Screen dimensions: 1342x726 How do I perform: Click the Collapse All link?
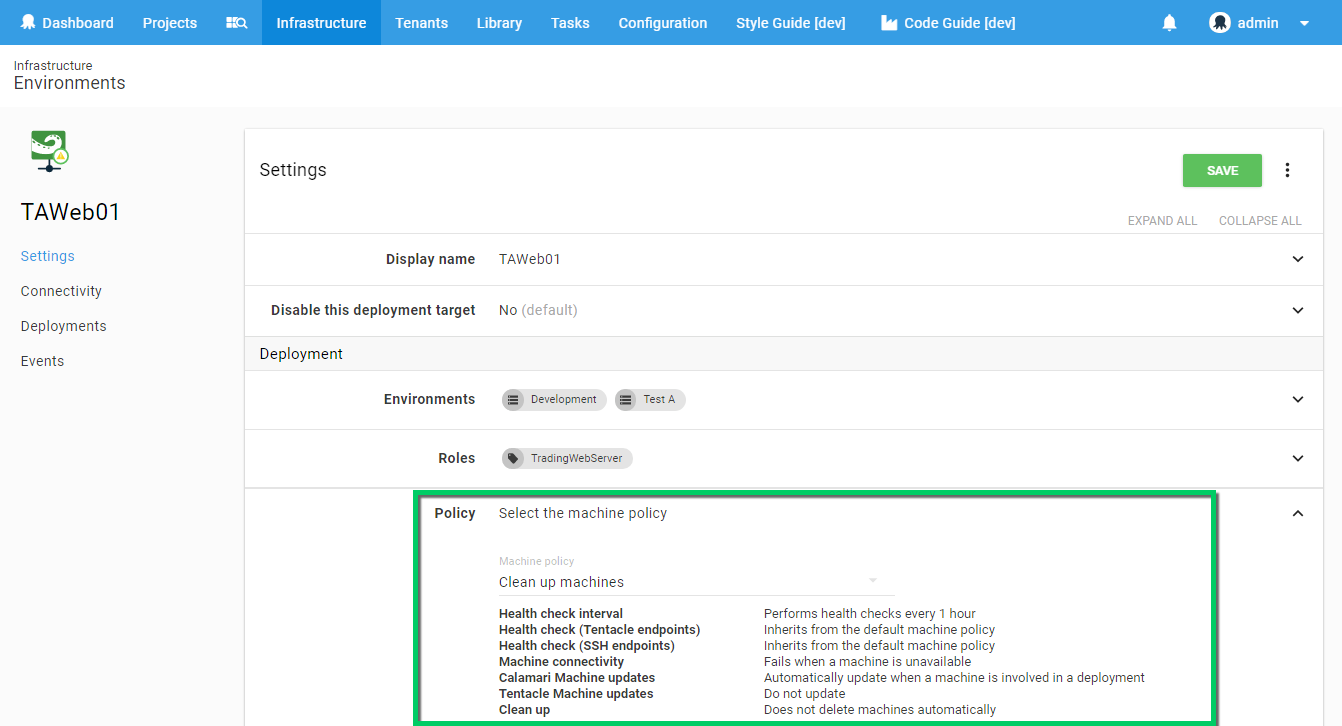click(x=1259, y=220)
